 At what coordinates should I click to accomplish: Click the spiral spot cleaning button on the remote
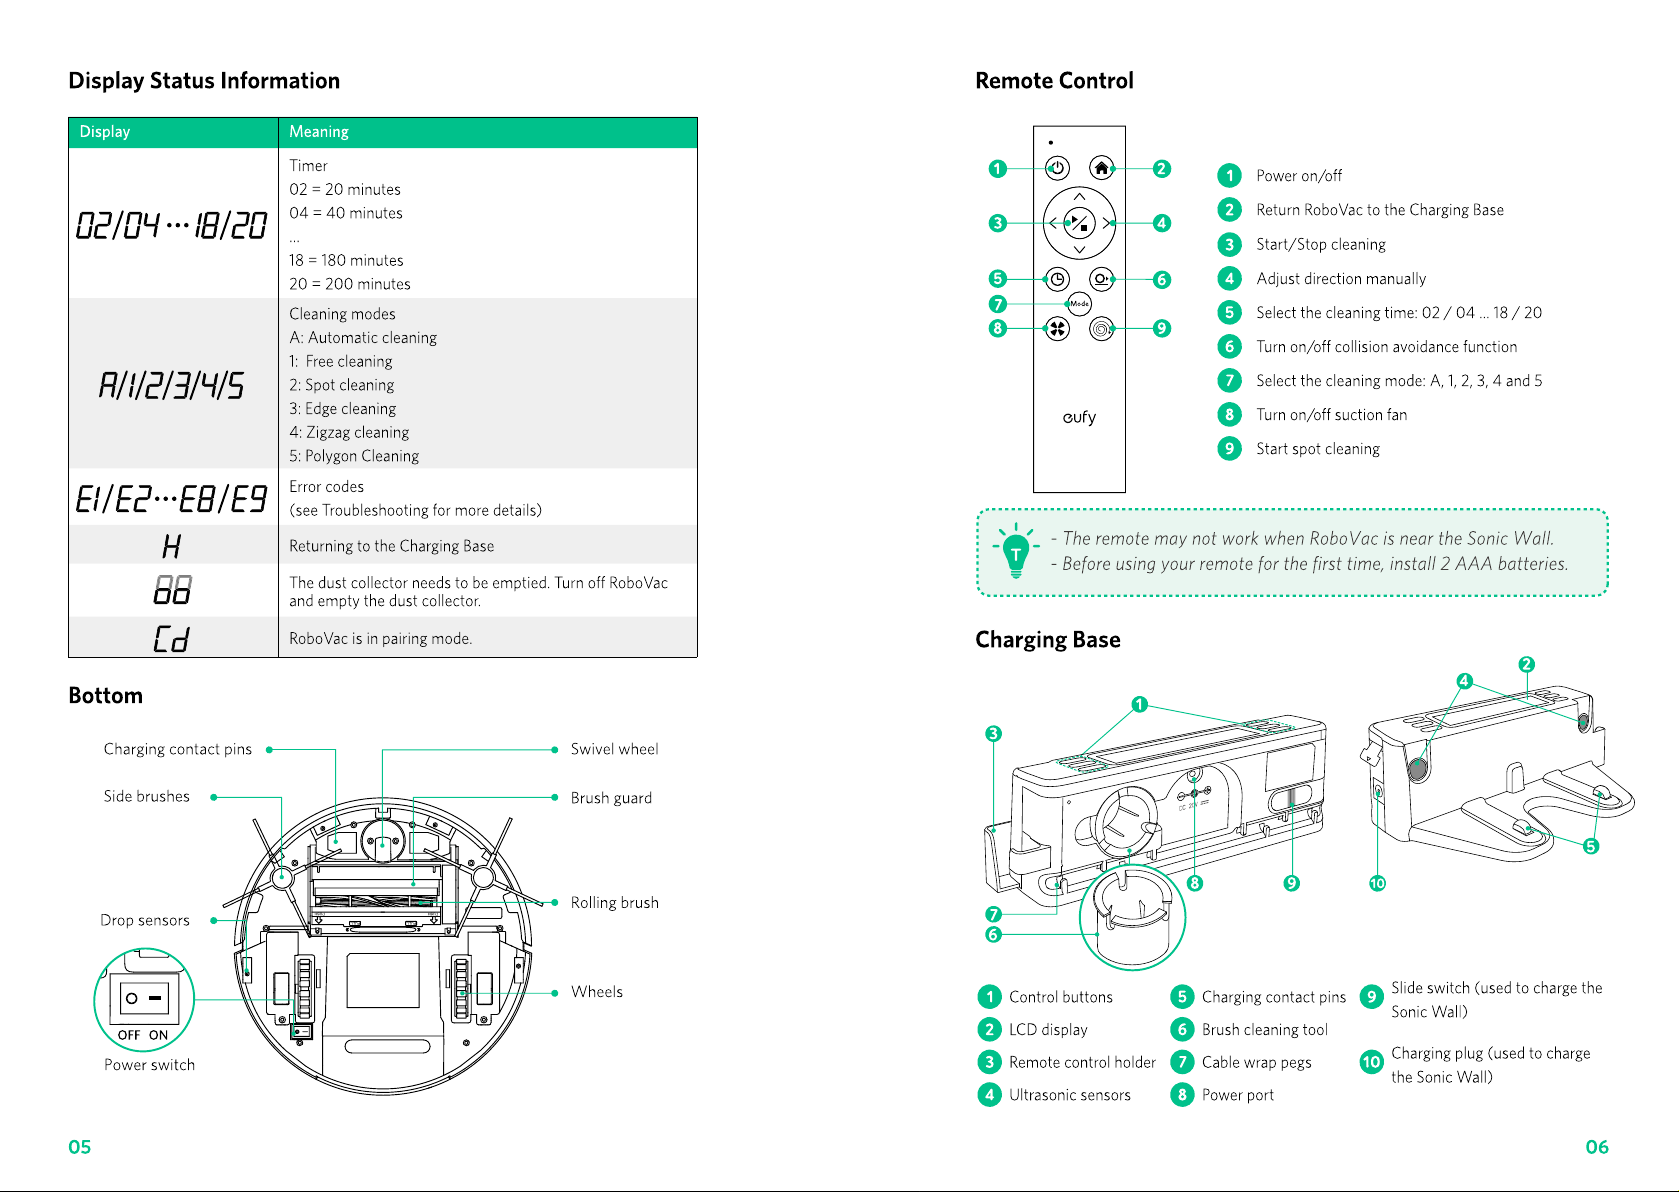1101,328
